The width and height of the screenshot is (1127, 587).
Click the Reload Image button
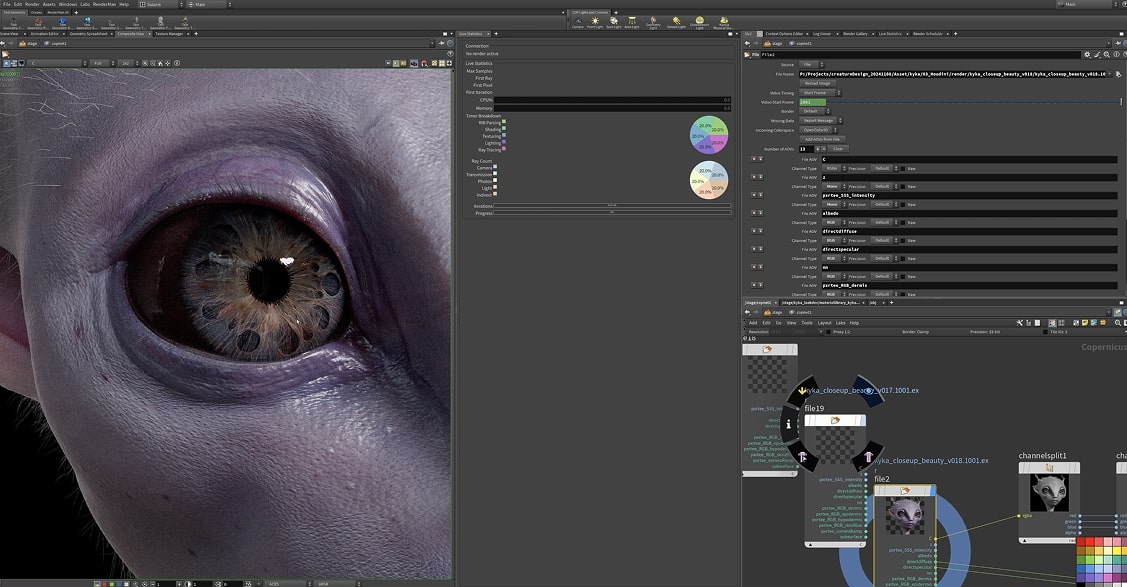click(x=818, y=83)
